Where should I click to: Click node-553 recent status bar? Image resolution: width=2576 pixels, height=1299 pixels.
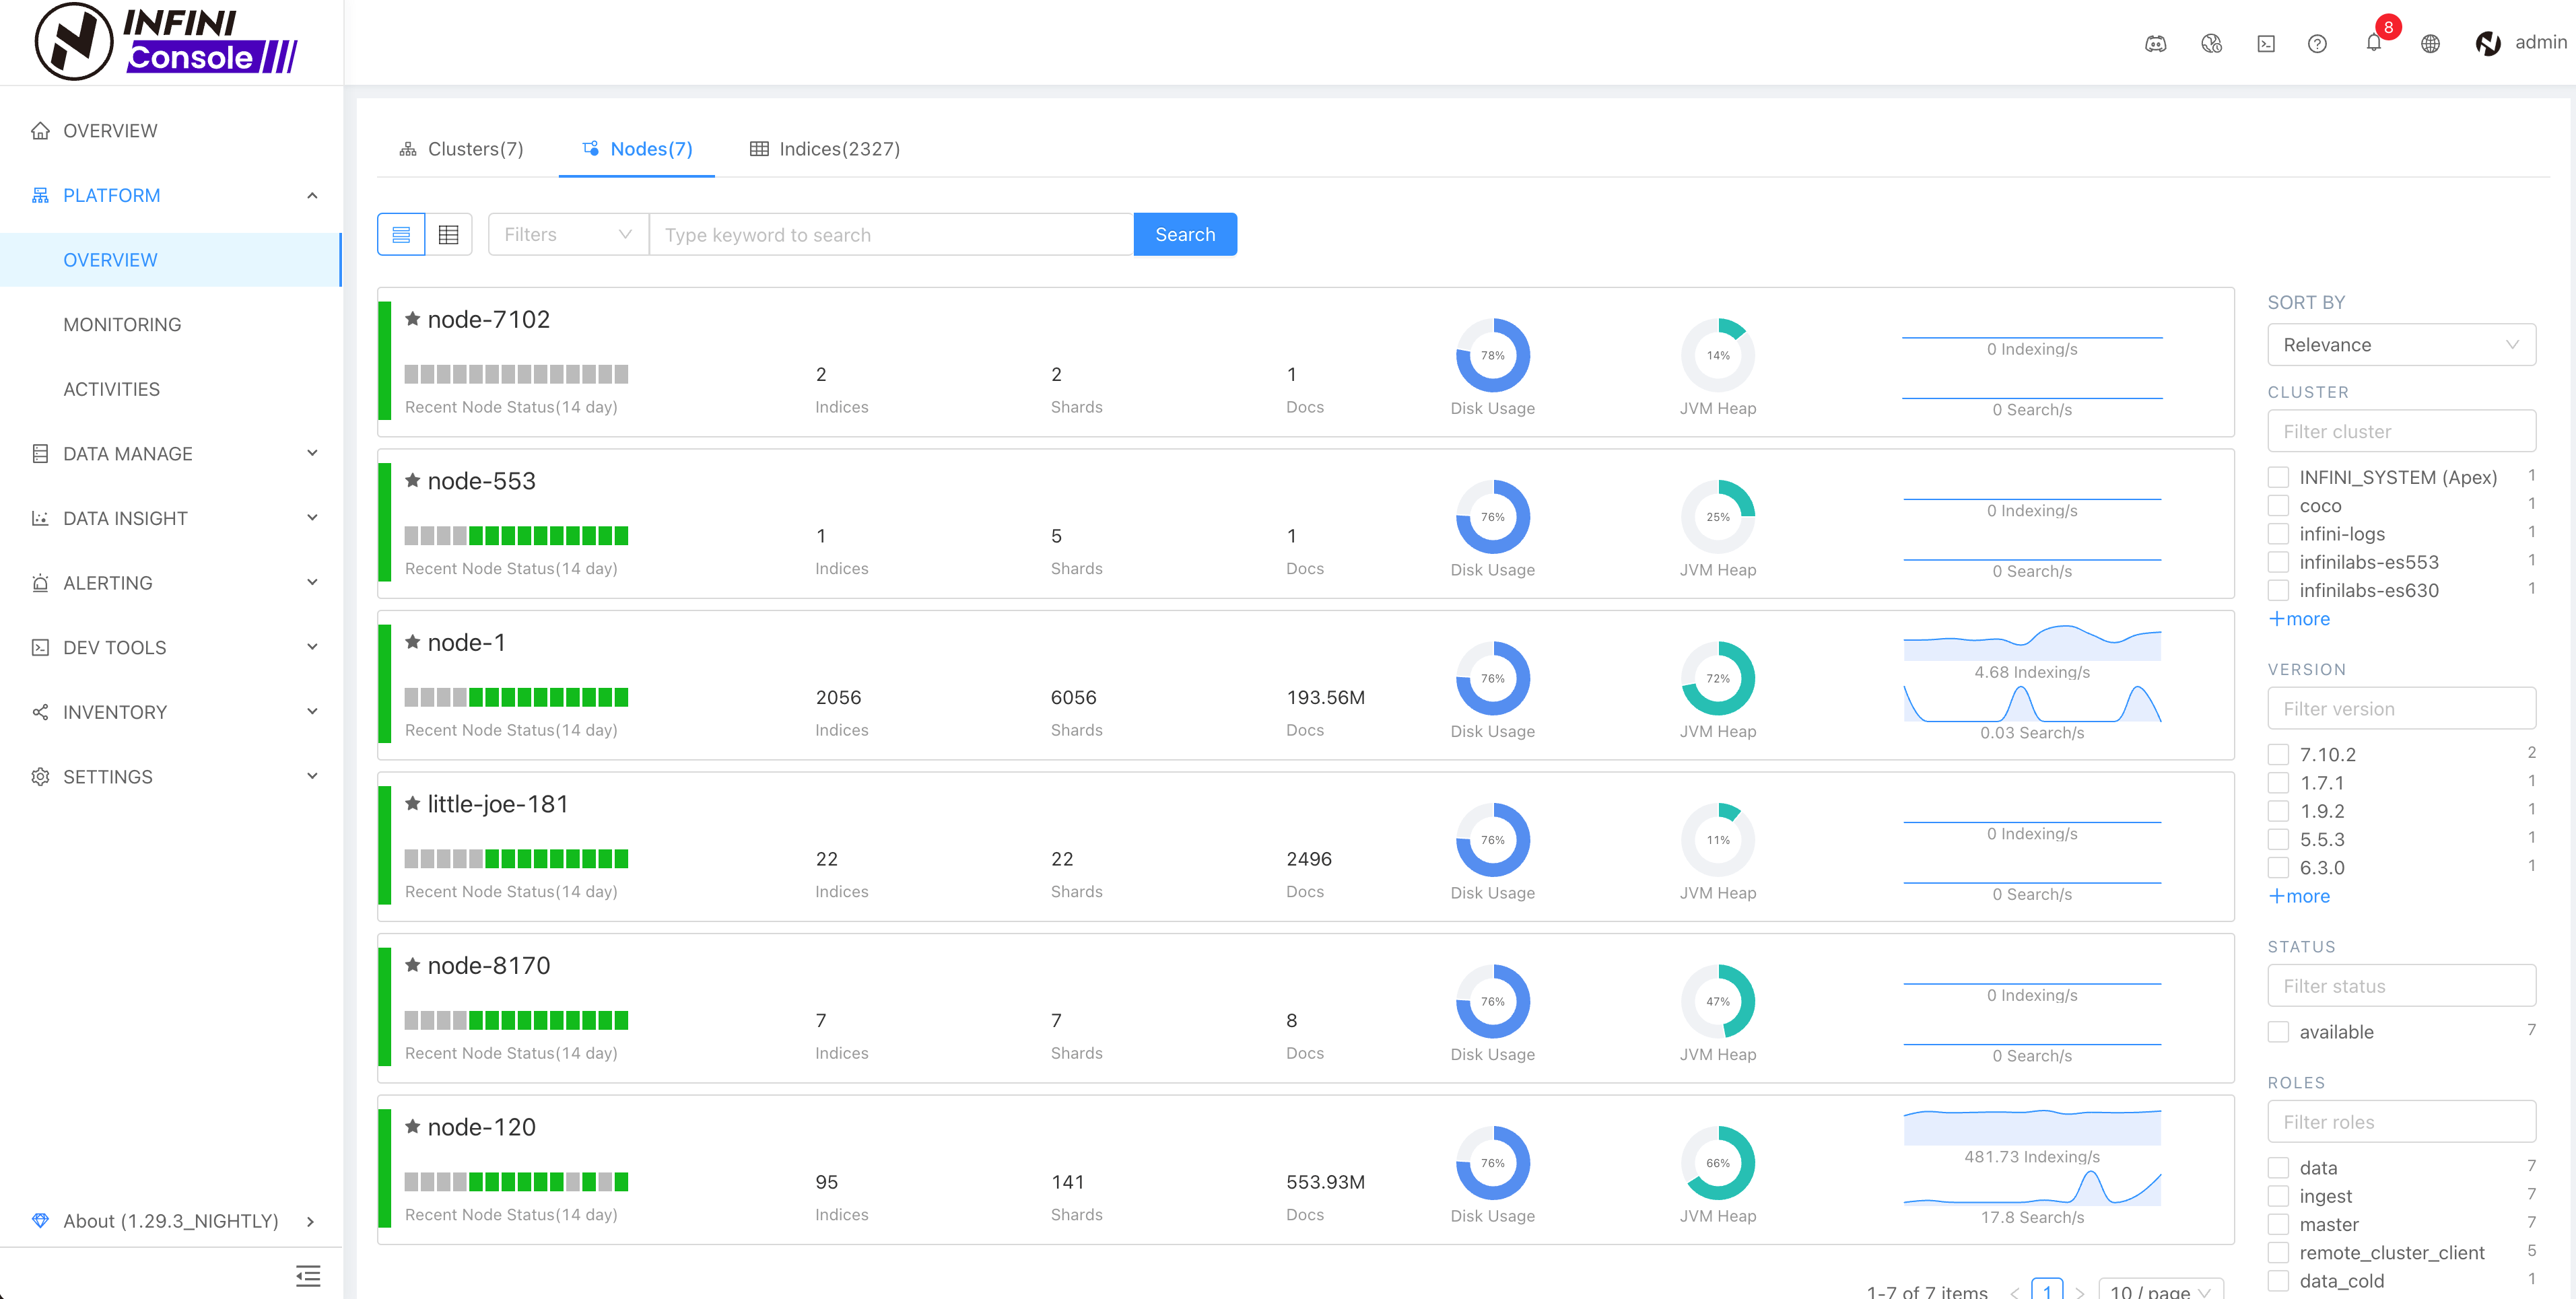[516, 536]
